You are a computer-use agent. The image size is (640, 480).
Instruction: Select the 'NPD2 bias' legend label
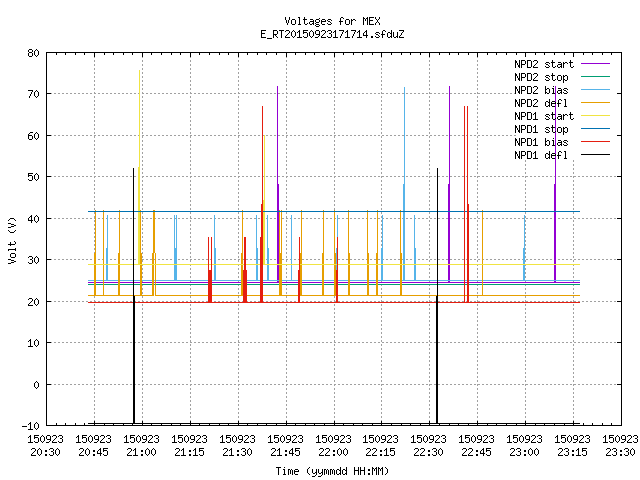[541, 90]
